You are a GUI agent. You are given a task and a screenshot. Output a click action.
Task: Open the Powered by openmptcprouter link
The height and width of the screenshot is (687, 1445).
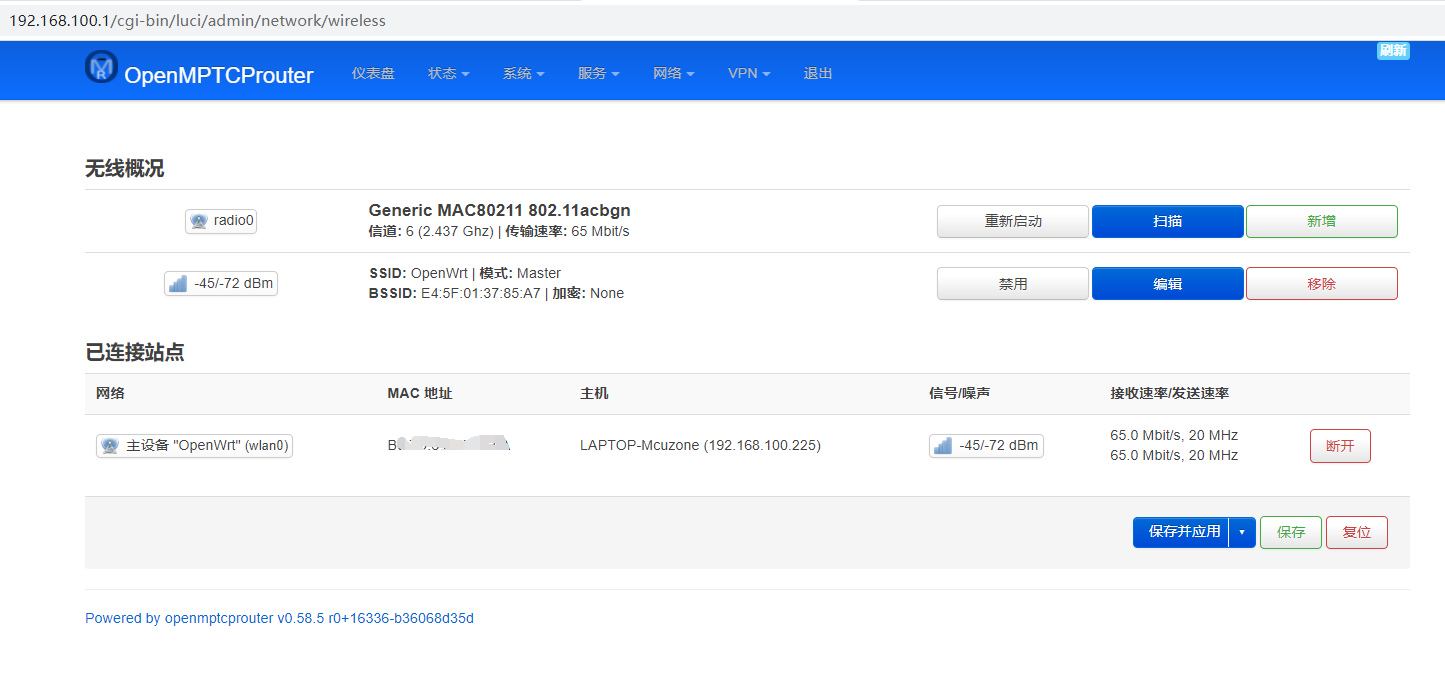click(279, 617)
